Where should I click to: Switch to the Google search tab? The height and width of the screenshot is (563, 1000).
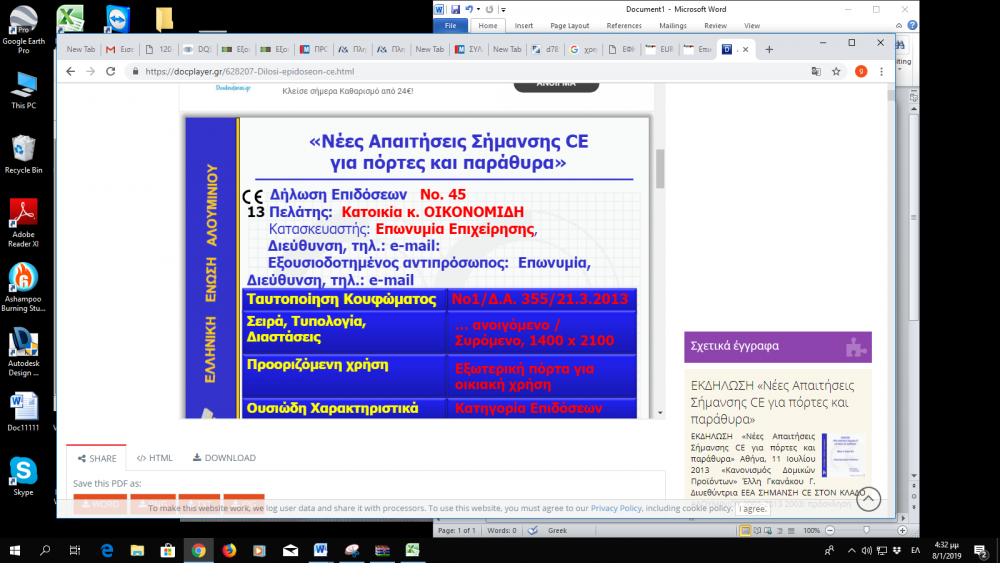tap(583, 49)
